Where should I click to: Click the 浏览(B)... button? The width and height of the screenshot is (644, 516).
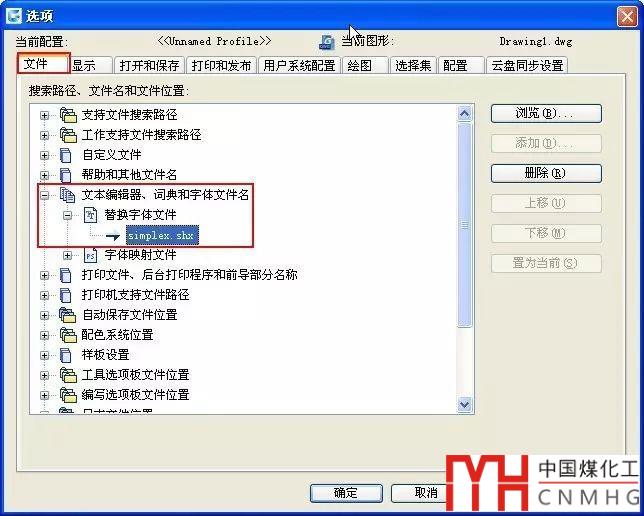click(546, 113)
